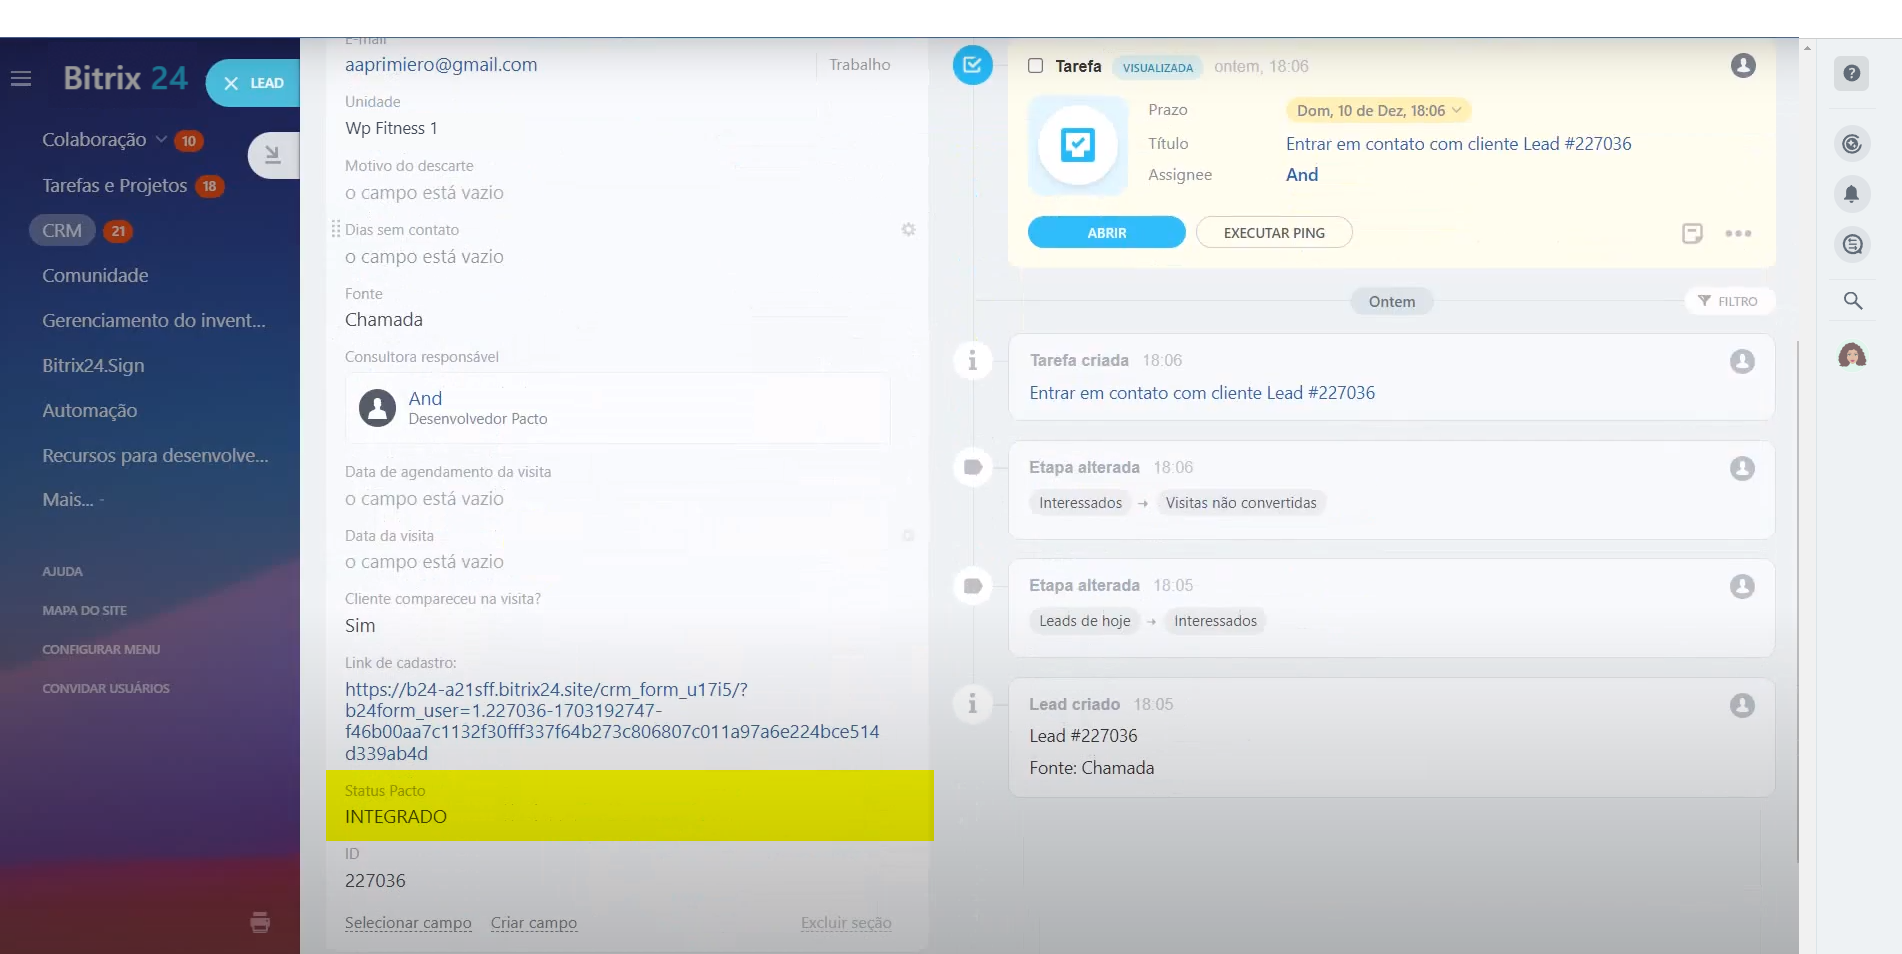Click the print icon in sidebar
Image resolution: width=1902 pixels, height=954 pixels.
(260, 922)
